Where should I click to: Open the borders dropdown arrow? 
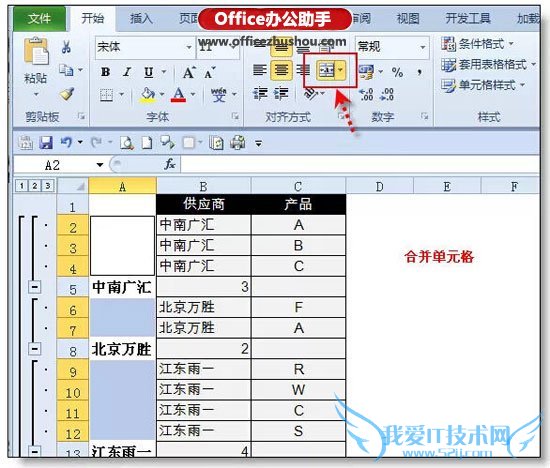121,94
